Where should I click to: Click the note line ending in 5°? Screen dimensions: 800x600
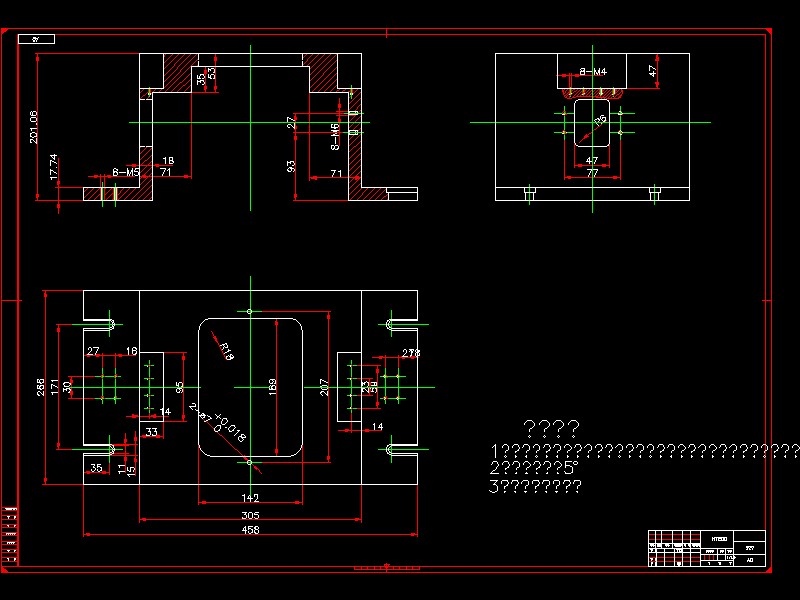coord(534,468)
